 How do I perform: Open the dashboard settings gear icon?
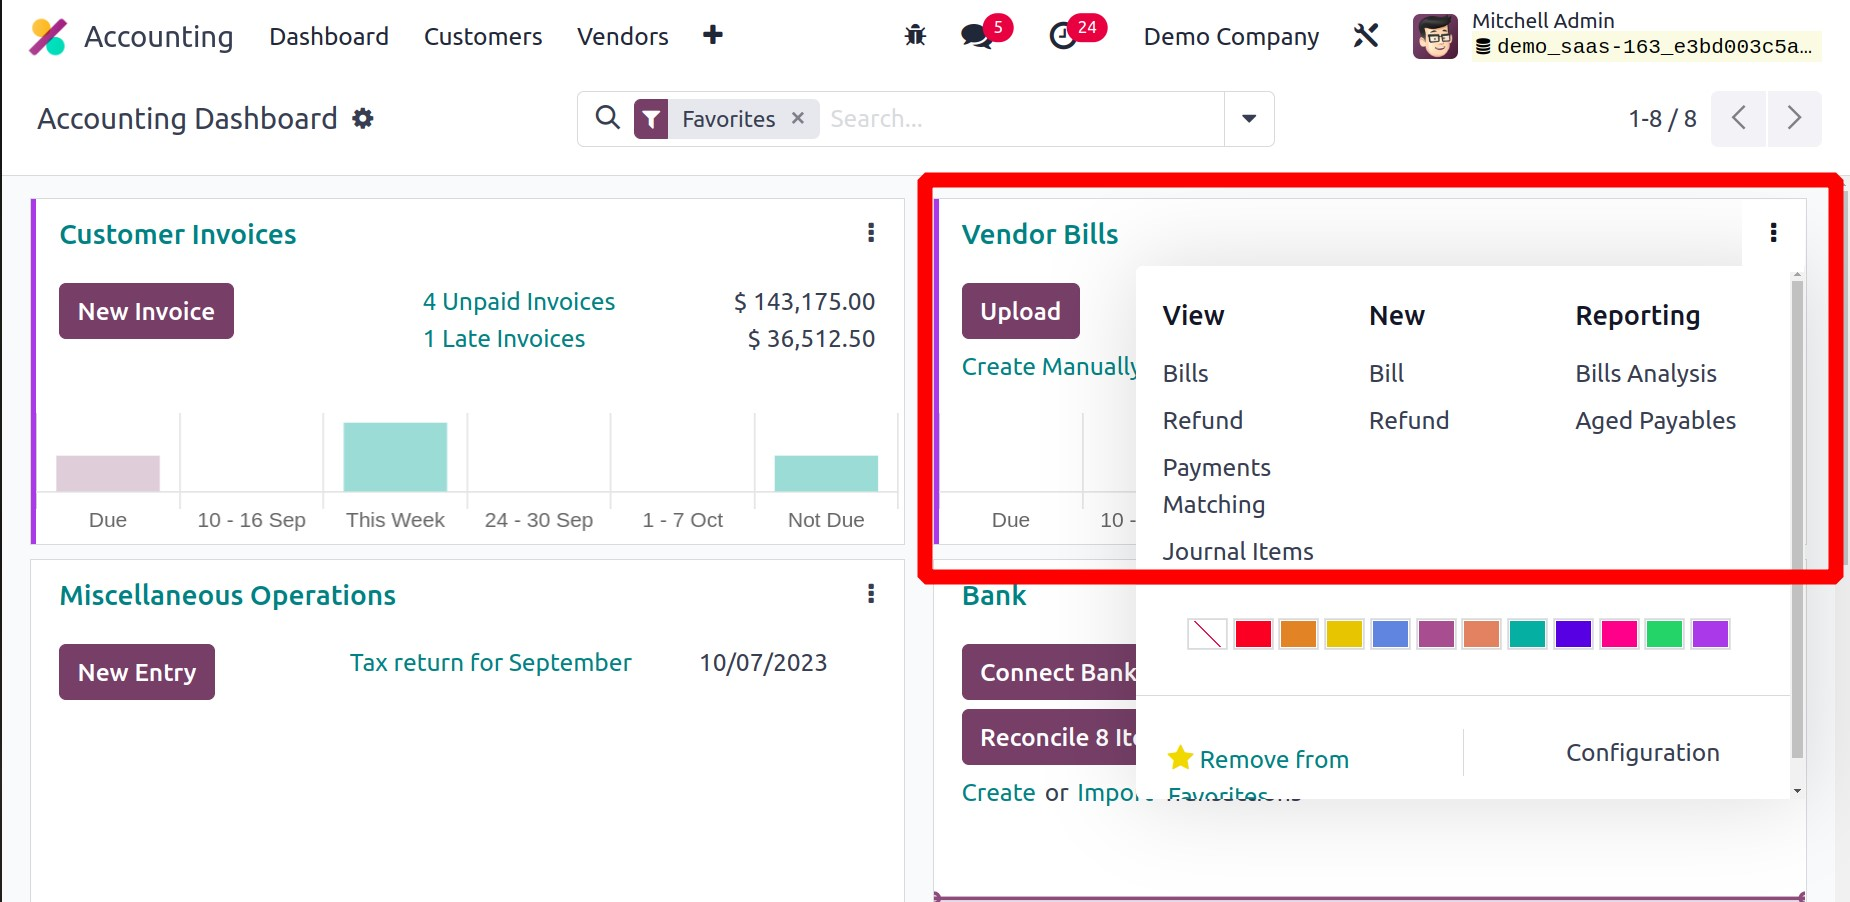[x=363, y=119]
